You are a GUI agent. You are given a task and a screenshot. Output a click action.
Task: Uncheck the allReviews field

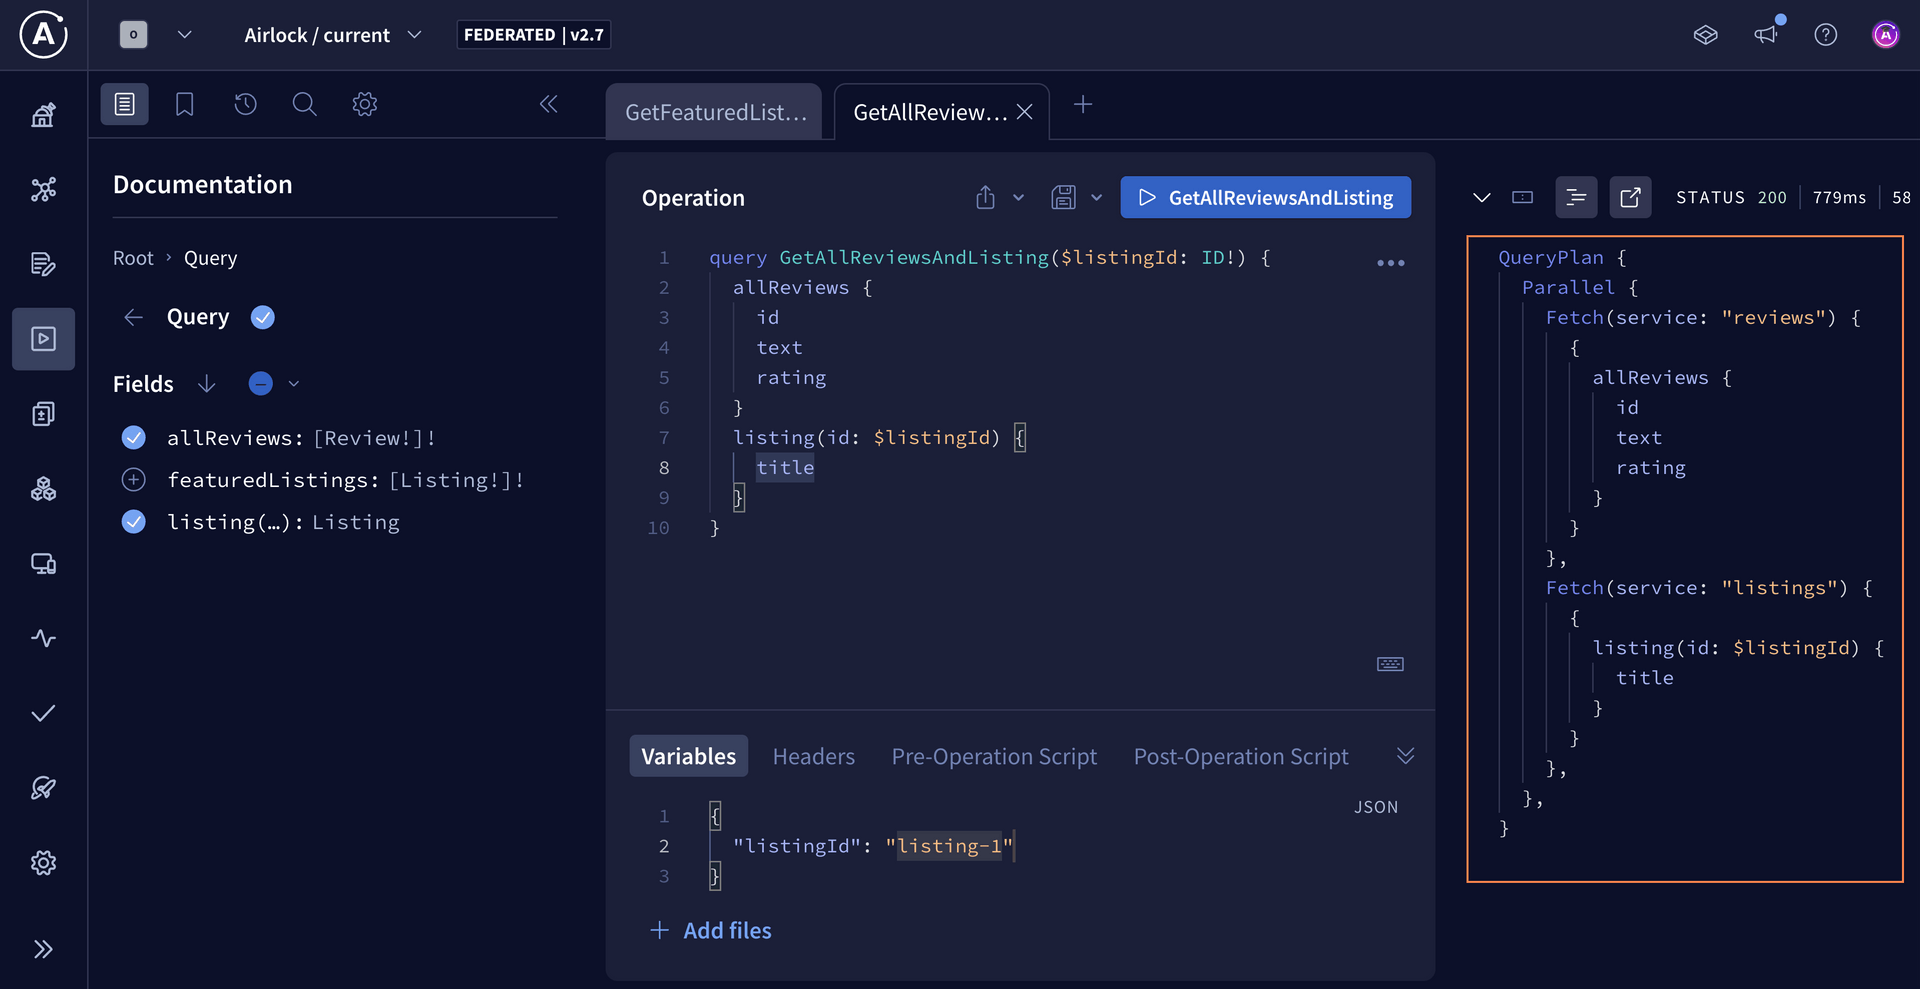click(x=133, y=437)
